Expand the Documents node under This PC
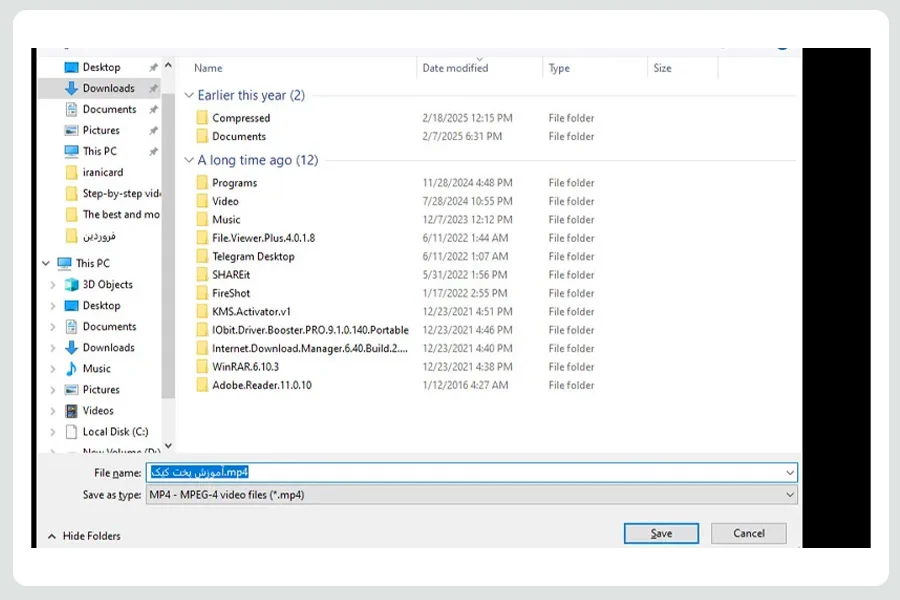The height and width of the screenshot is (600, 900). coord(53,327)
